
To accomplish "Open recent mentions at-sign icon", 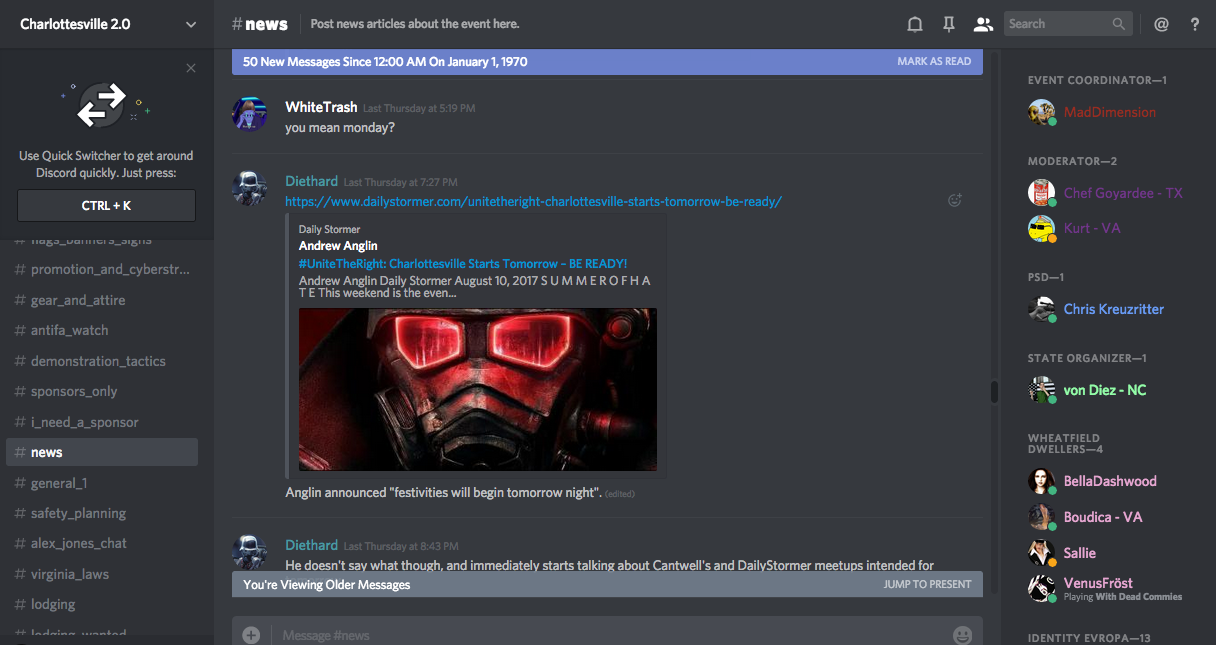I will [x=1161, y=24].
